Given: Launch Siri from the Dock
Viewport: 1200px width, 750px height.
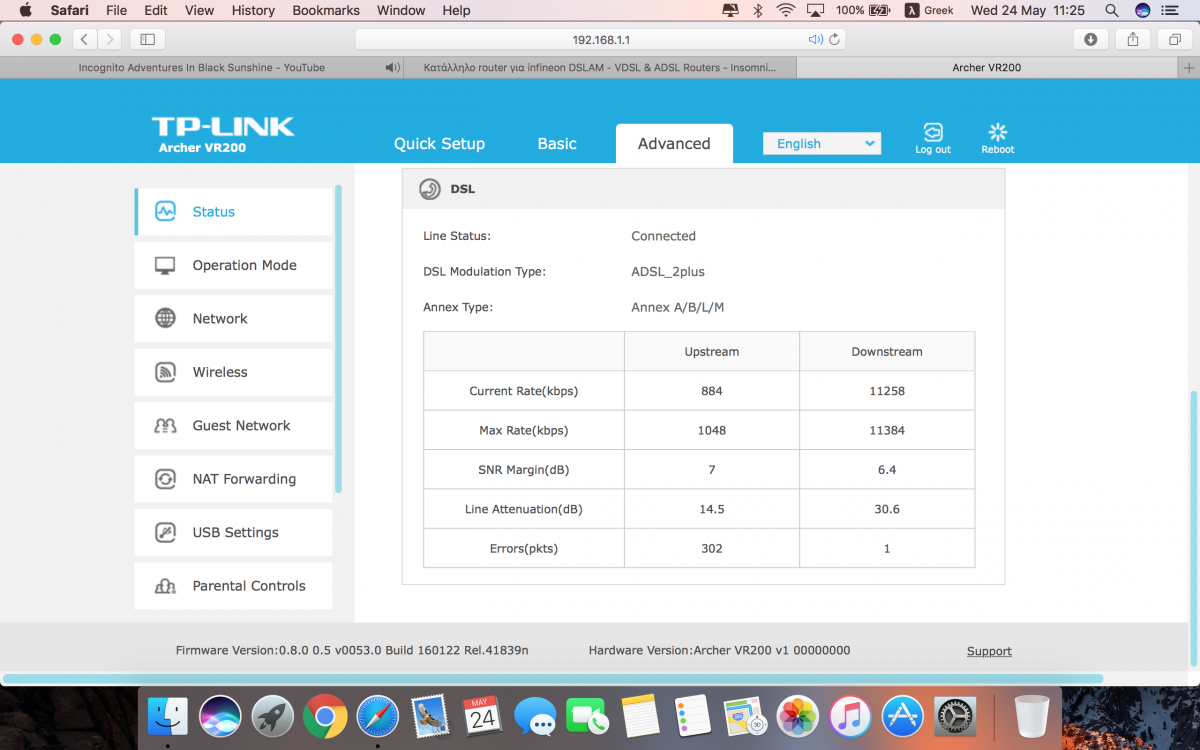Looking at the screenshot, I should click(x=220, y=716).
